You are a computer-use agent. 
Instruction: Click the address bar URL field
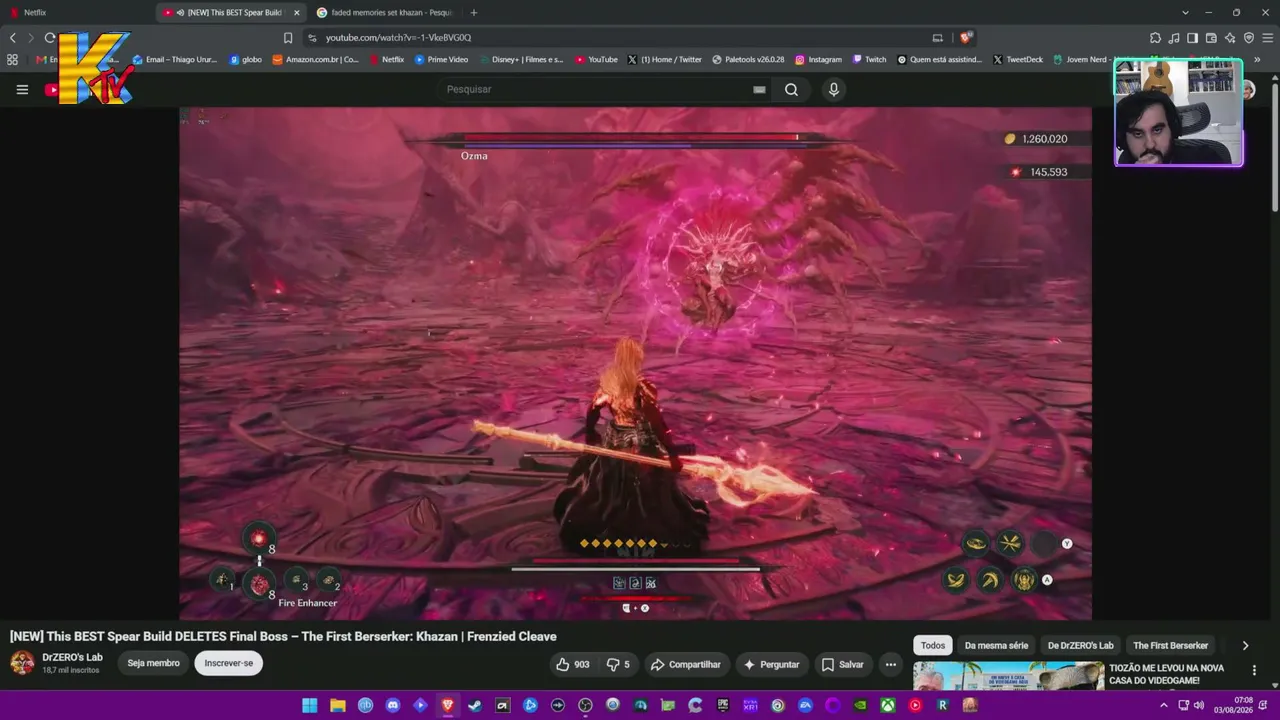620,38
